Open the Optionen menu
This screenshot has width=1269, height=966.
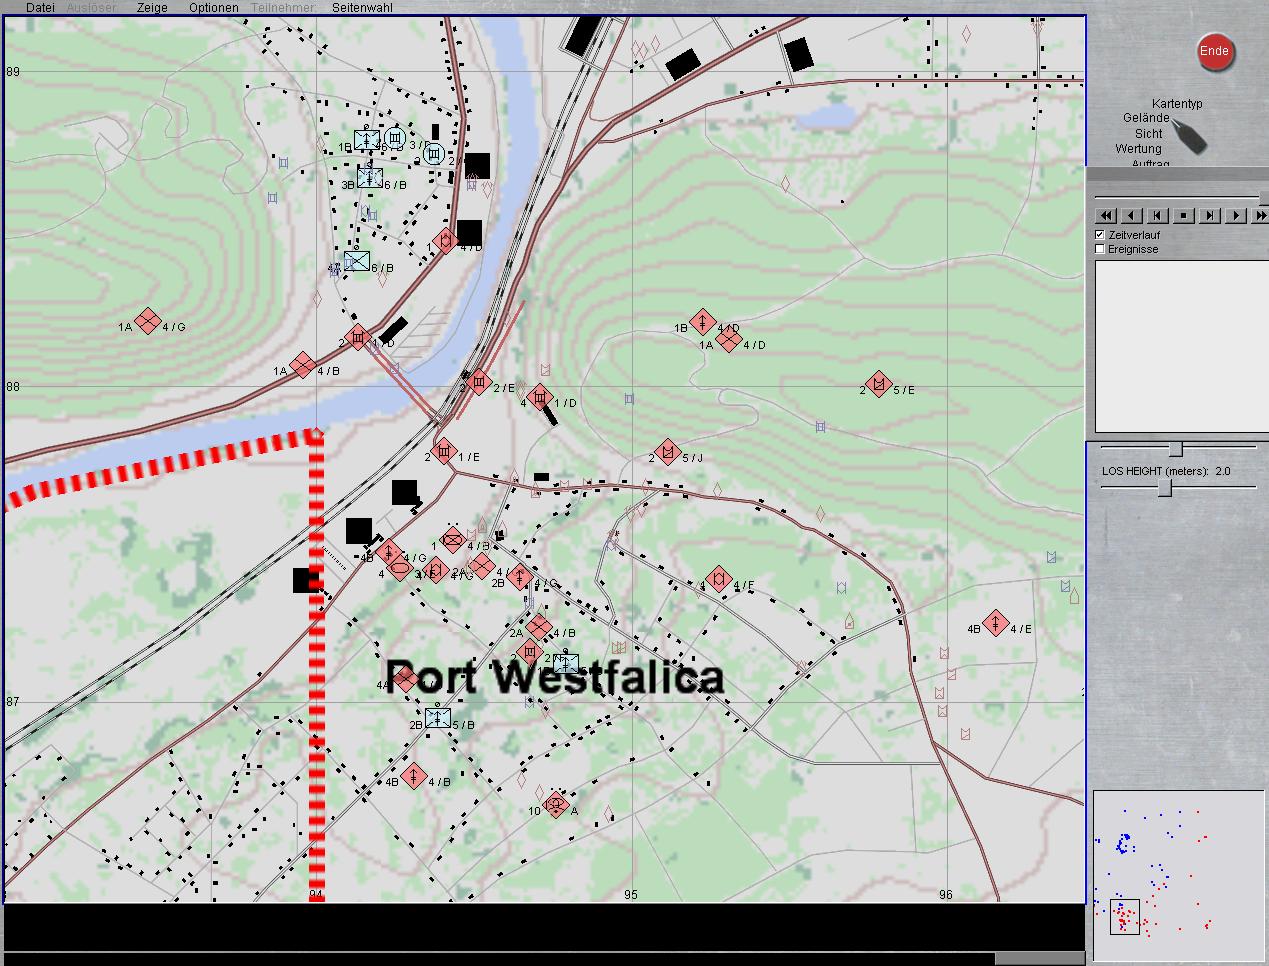tap(214, 7)
